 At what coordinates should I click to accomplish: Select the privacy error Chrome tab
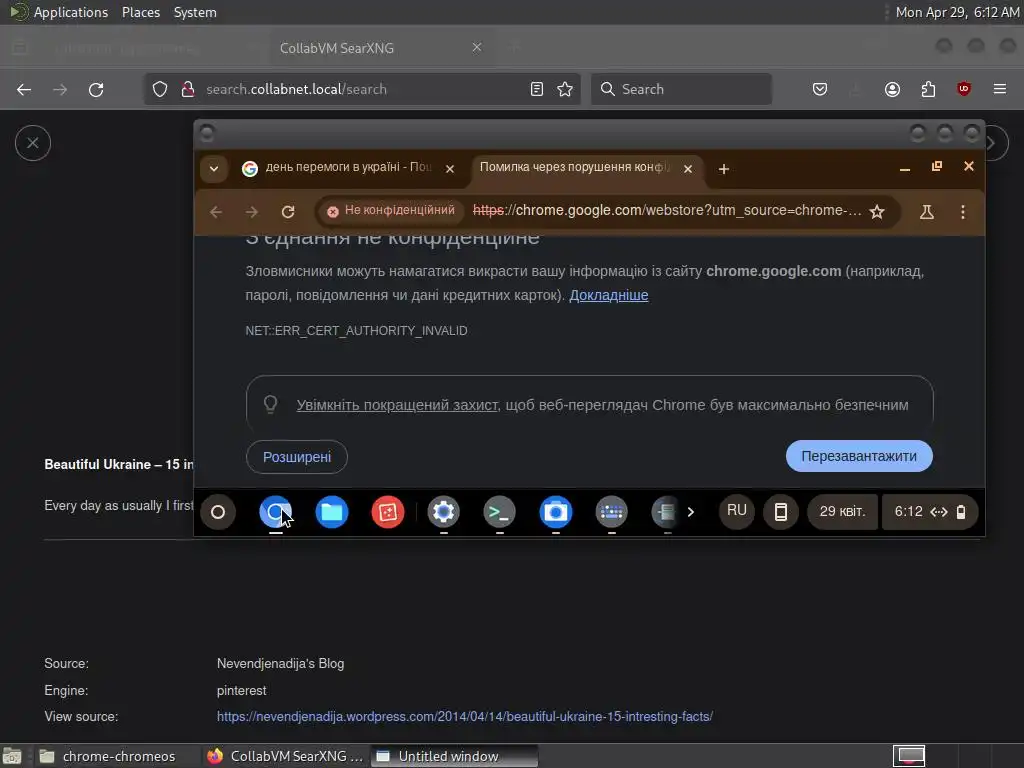coord(575,167)
